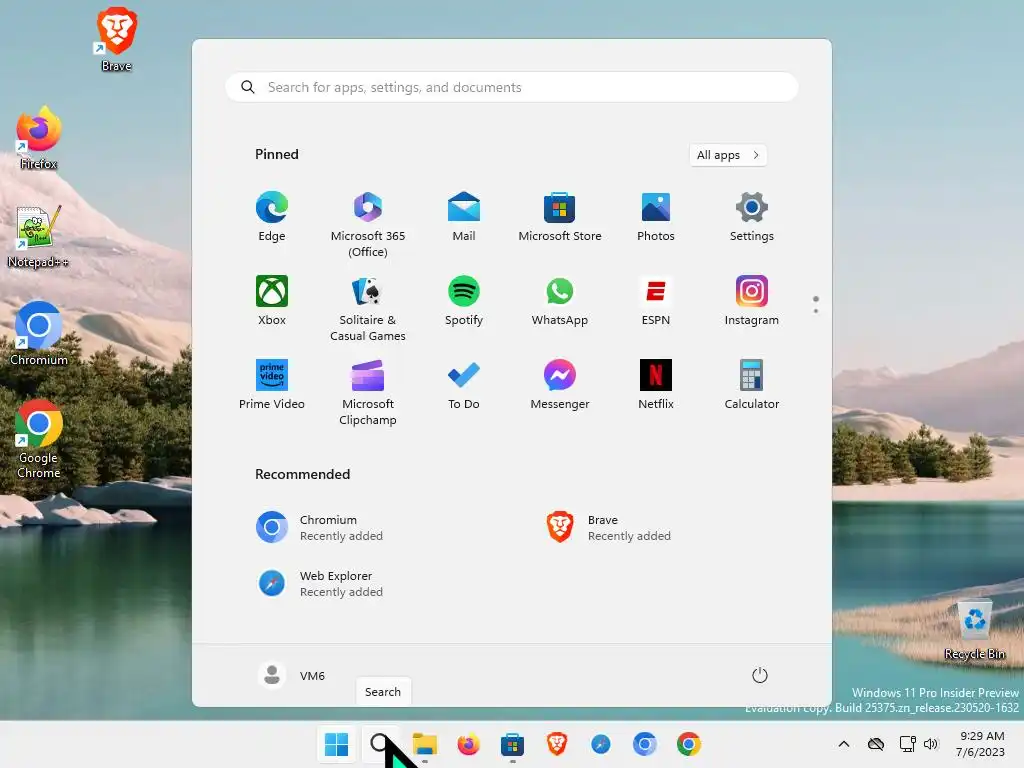Open Microsoft Store from the taskbar
Screen dimensions: 1024x768
[513, 744]
